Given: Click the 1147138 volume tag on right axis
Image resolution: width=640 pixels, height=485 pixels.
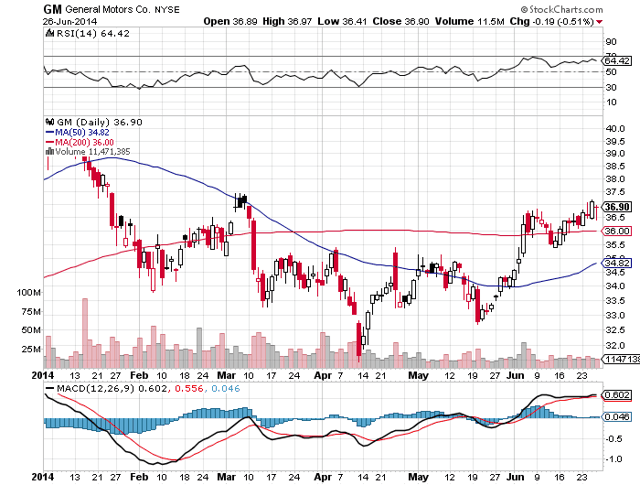Looking at the screenshot, I should [622, 359].
